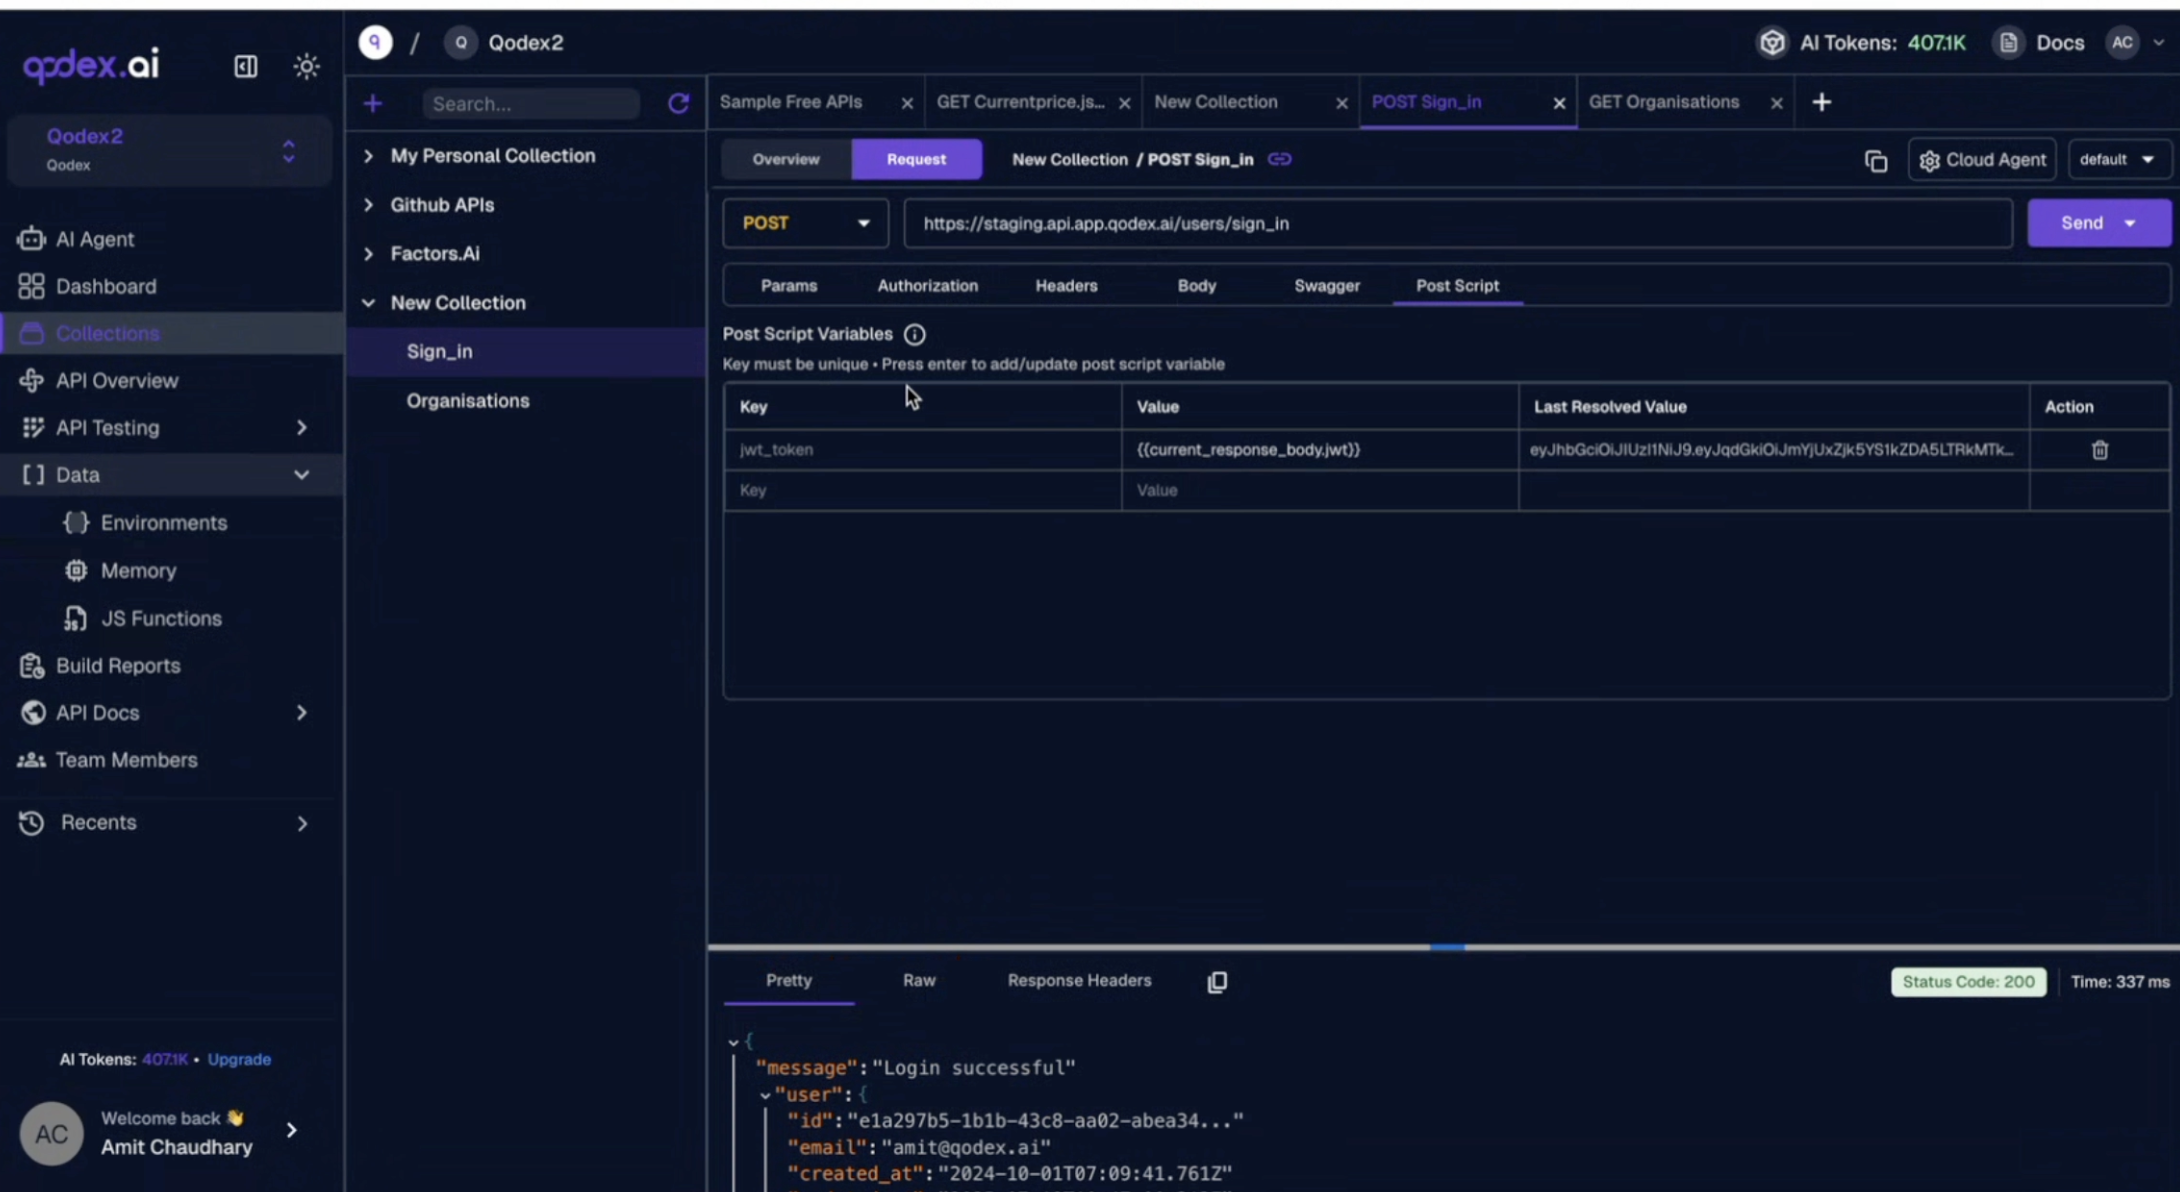Switch to the Authorization tab
Screen dimensions: 2180x1192
[x=927, y=286]
